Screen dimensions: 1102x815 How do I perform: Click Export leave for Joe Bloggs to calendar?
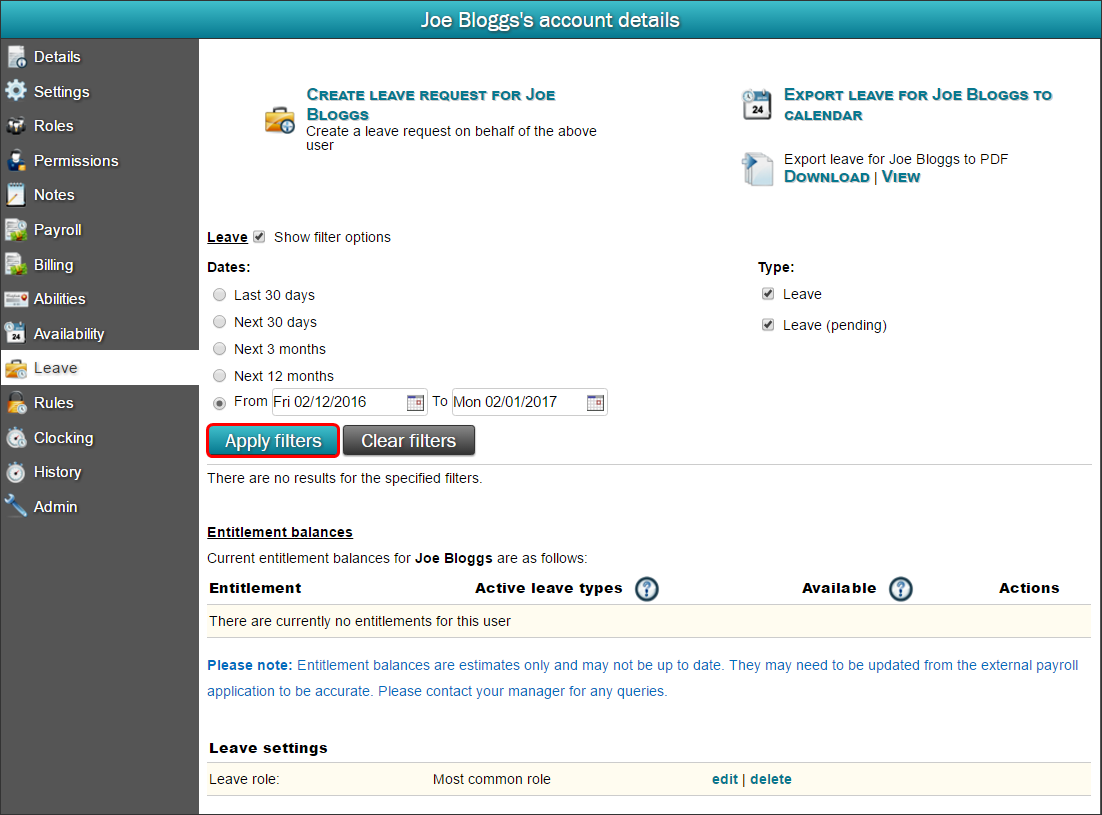(918, 104)
